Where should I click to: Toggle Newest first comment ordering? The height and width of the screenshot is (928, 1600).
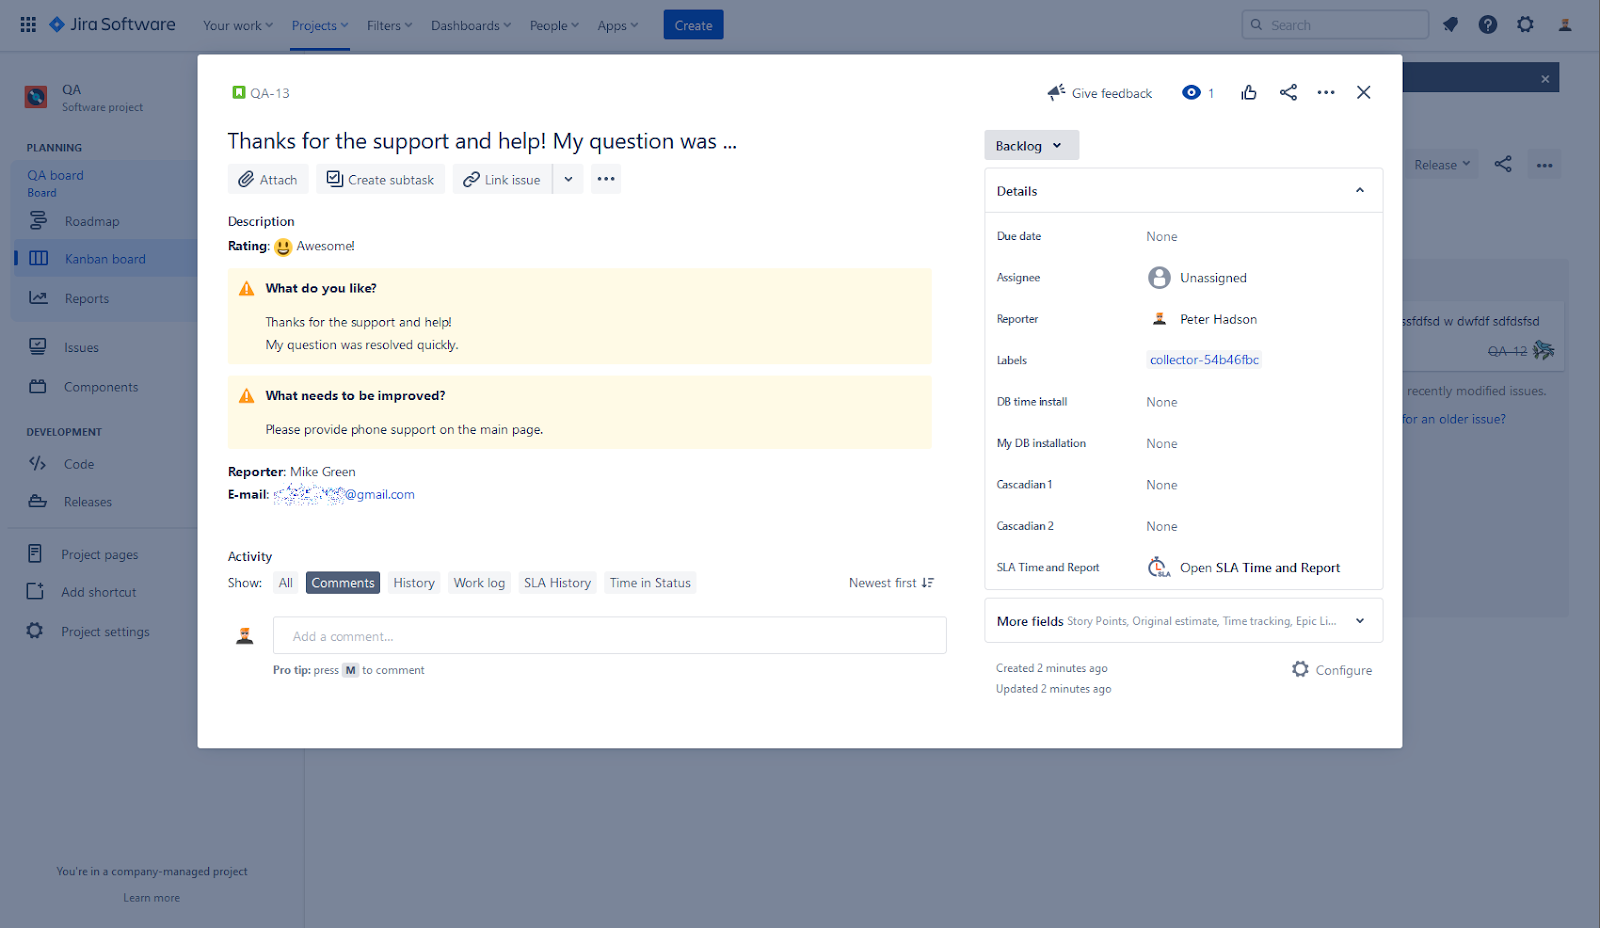tap(890, 582)
